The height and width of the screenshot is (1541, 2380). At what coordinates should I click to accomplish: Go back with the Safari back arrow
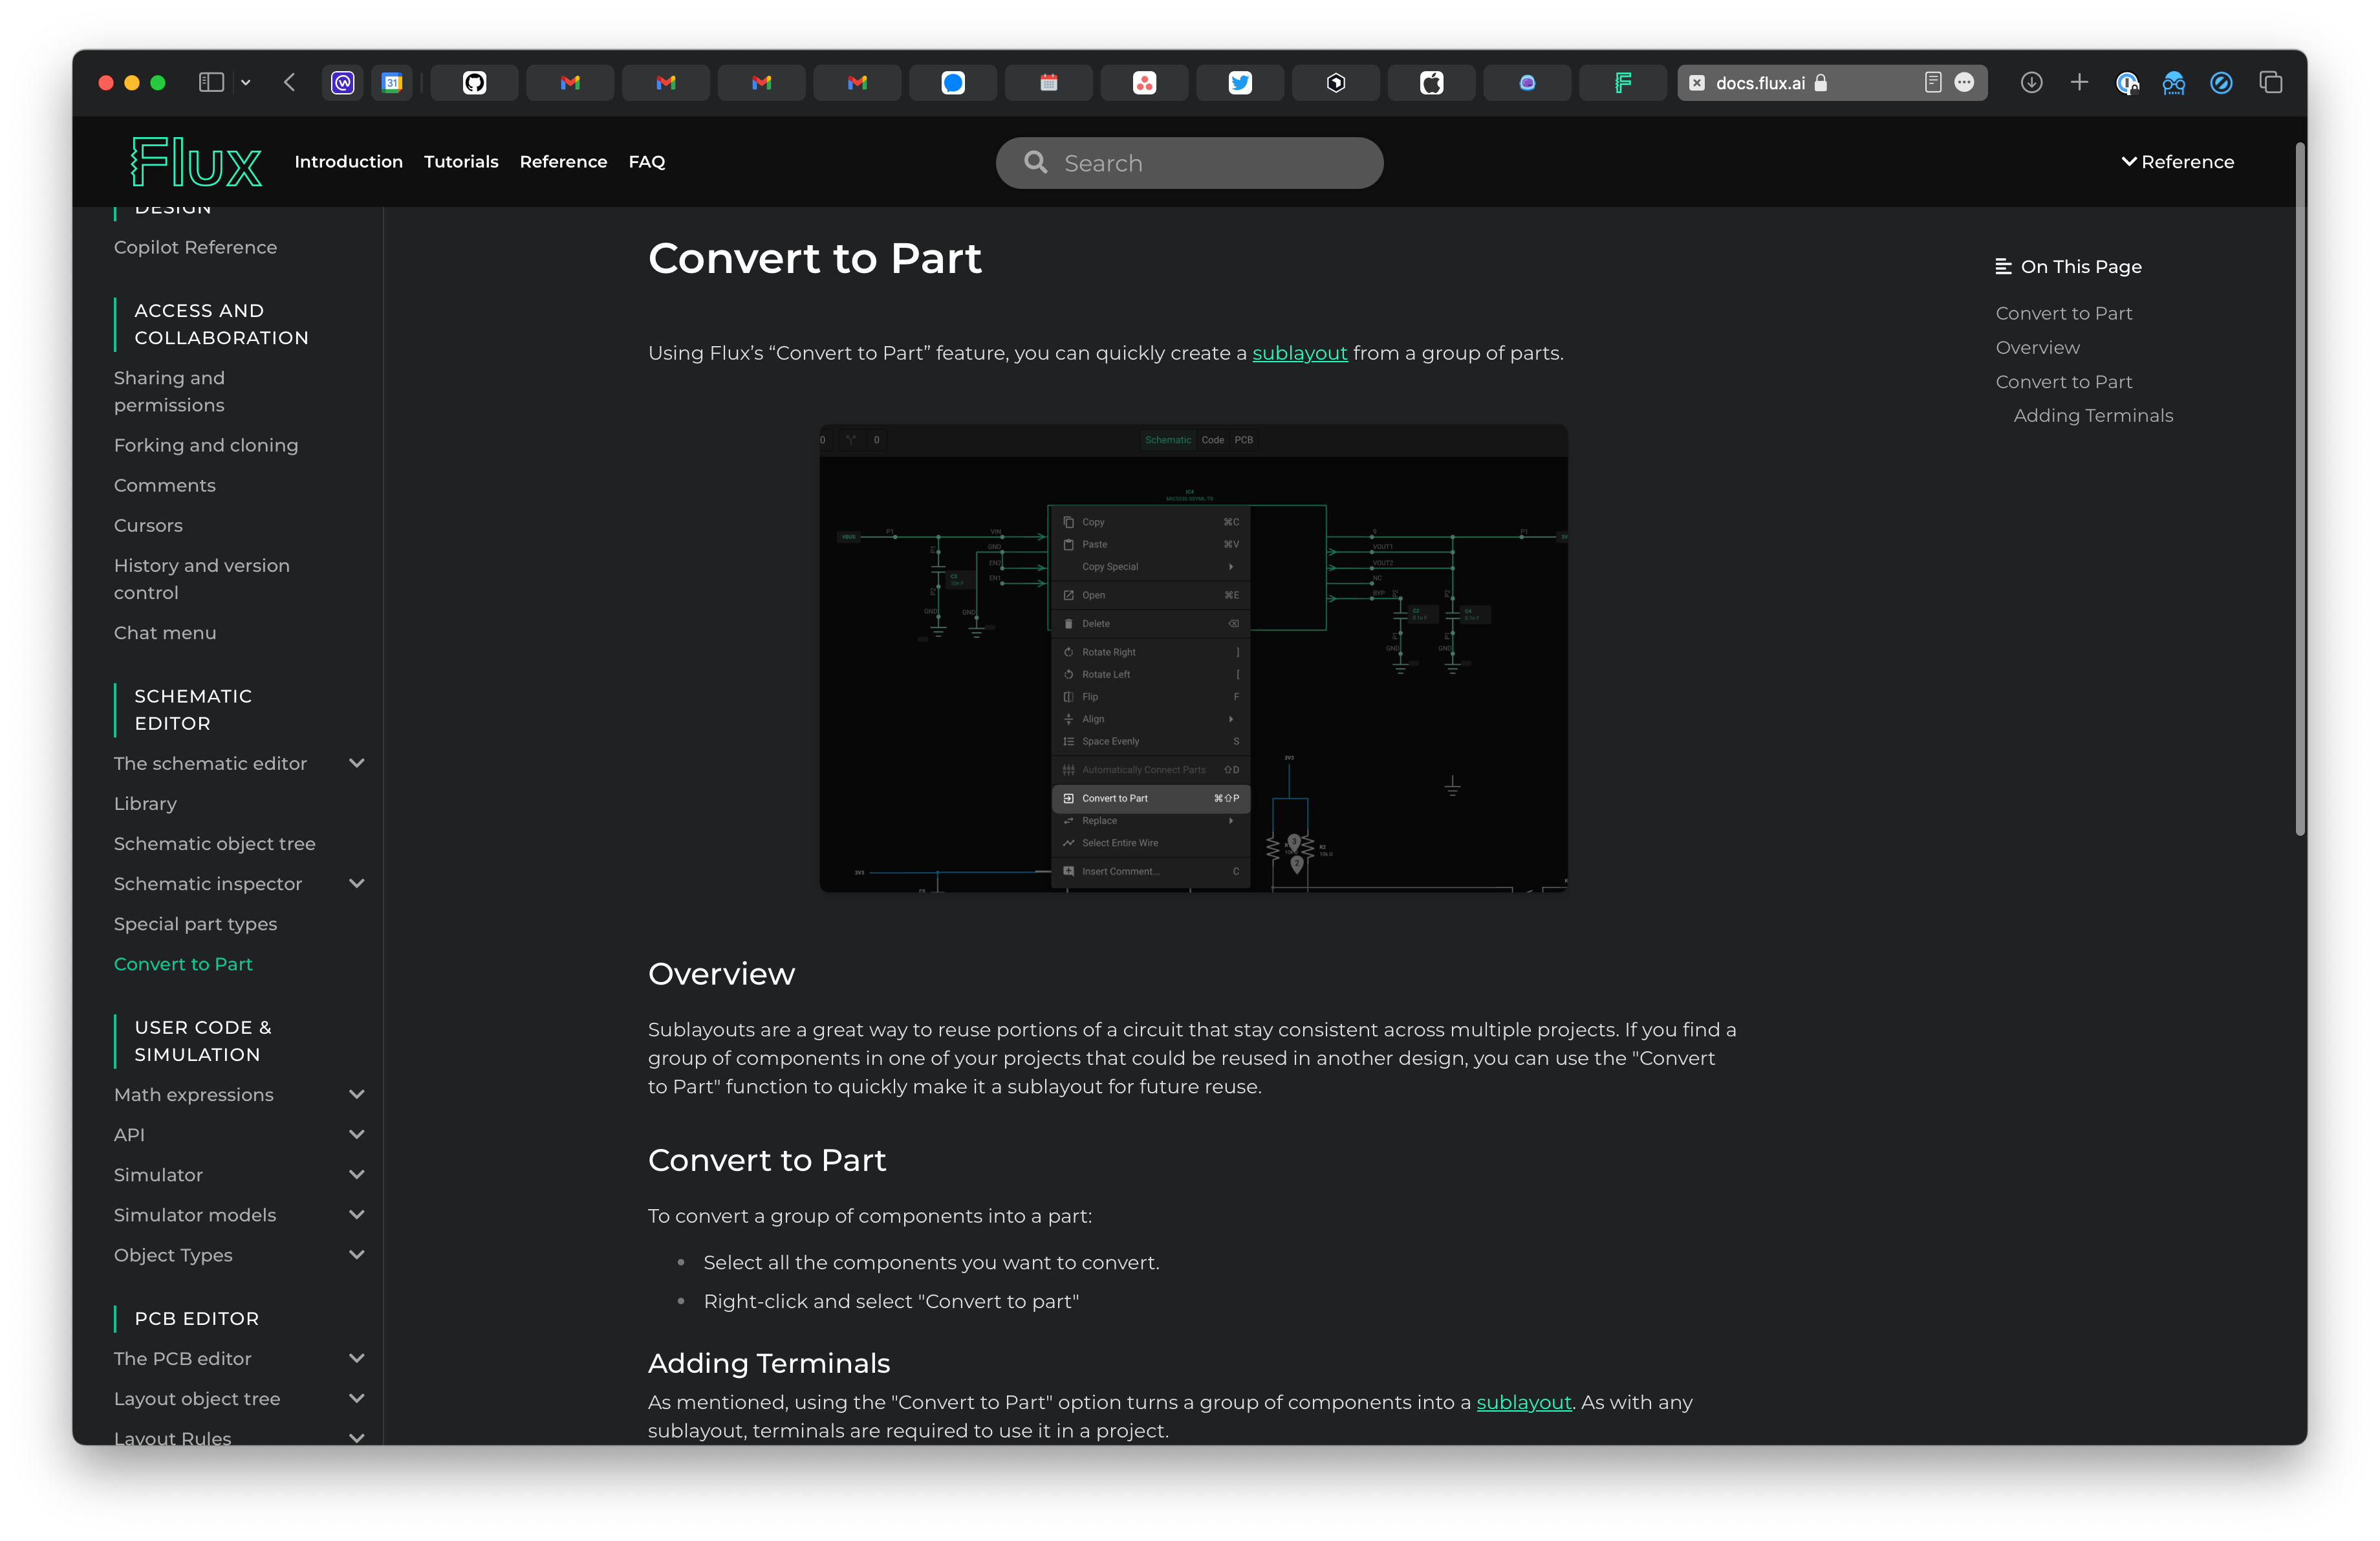pos(289,82)
